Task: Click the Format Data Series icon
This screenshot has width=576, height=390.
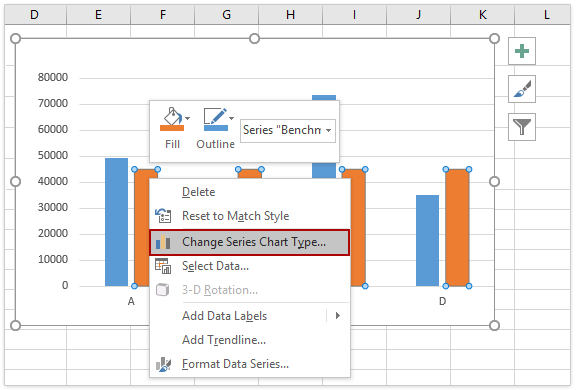Action: tap(163, 364)
